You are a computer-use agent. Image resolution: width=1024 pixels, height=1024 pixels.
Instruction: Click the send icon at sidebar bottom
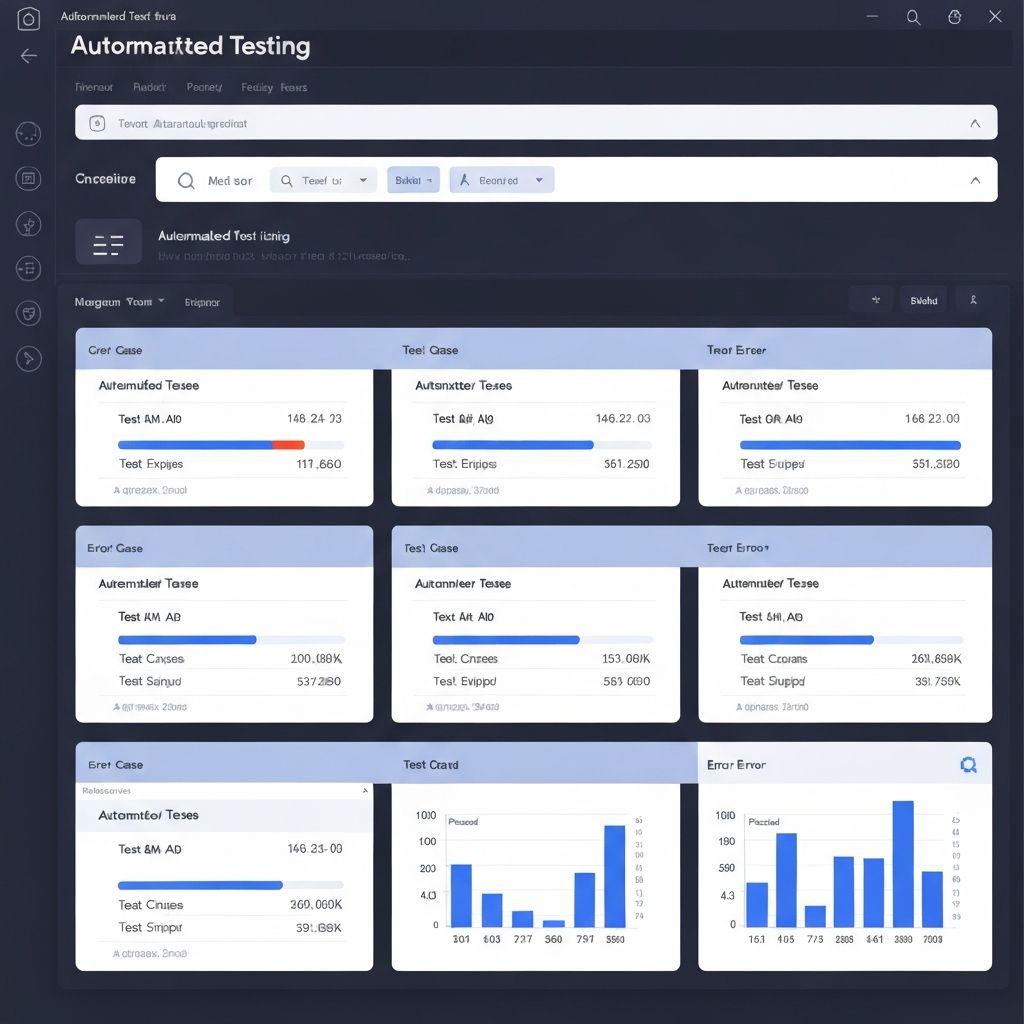point(28,358)
